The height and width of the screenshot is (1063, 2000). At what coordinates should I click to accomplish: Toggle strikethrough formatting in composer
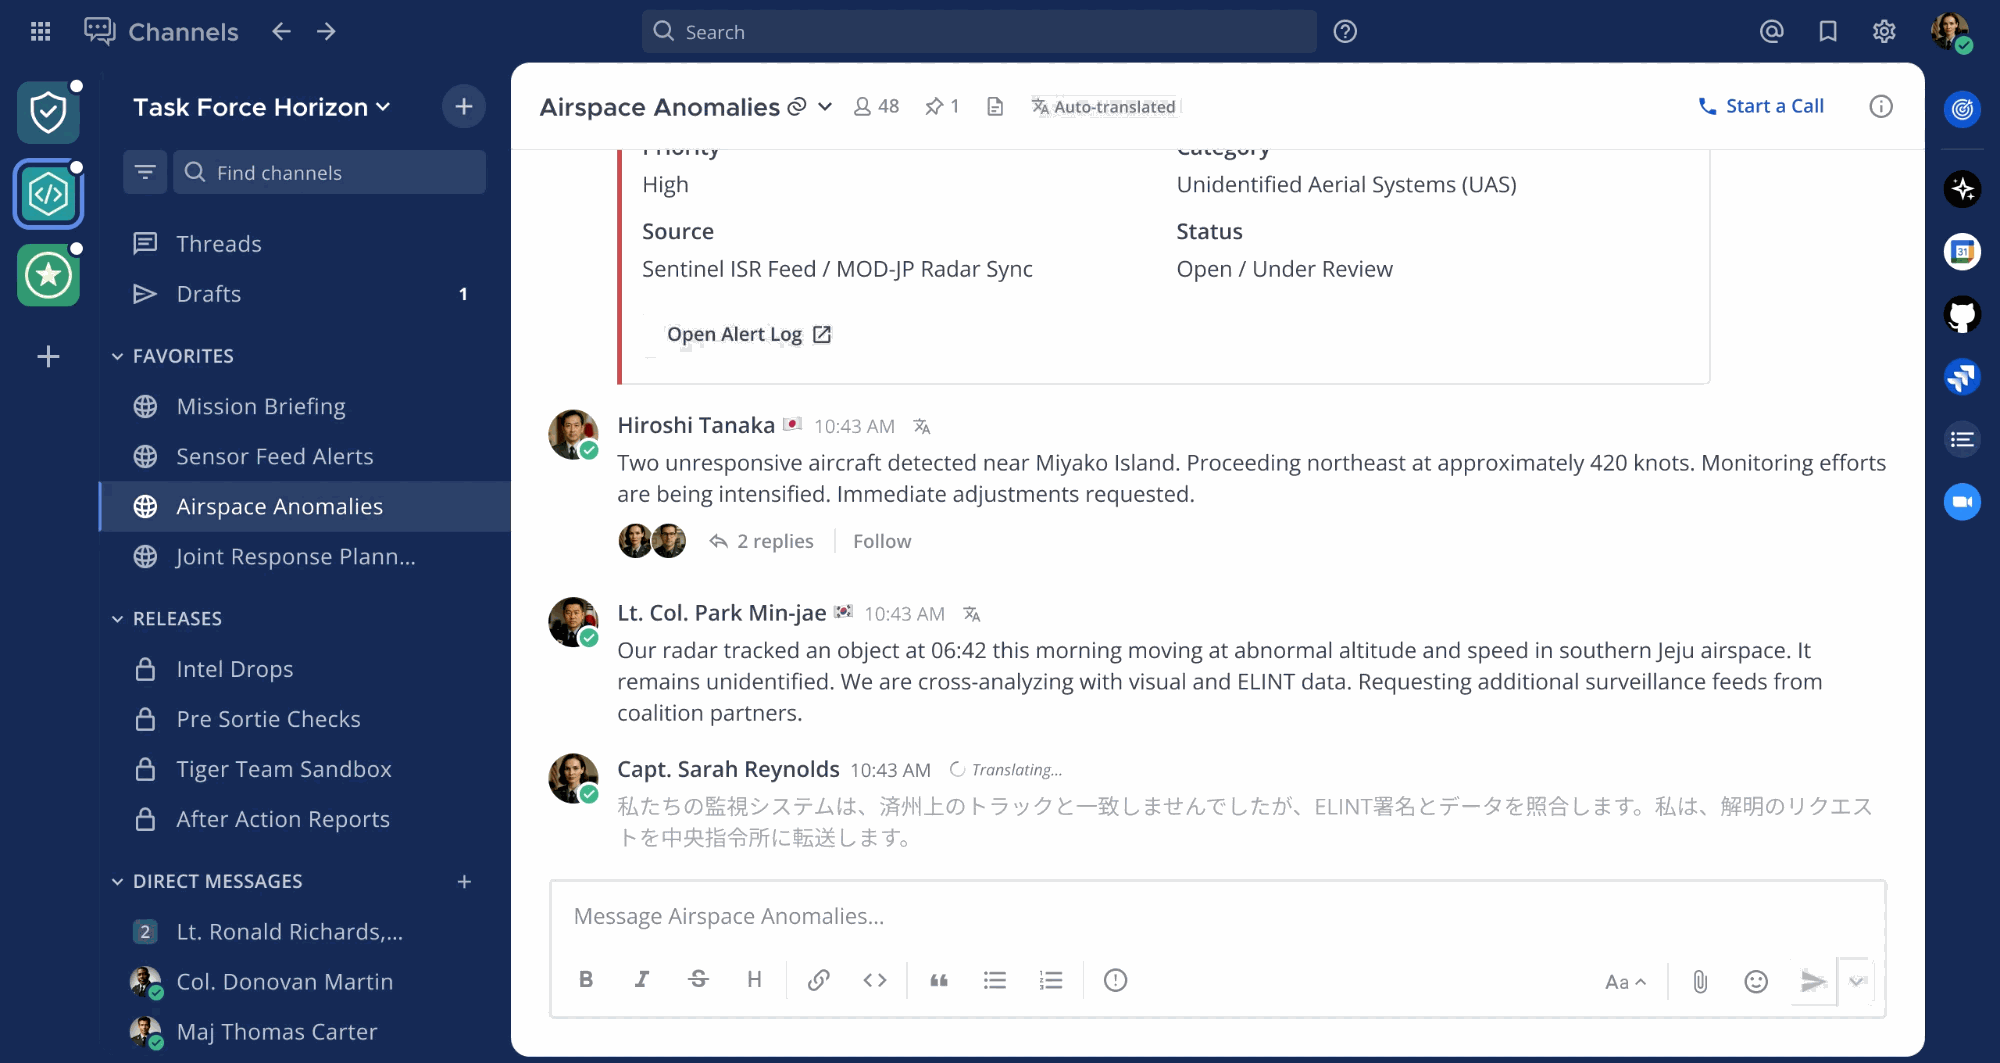[698, 980]
